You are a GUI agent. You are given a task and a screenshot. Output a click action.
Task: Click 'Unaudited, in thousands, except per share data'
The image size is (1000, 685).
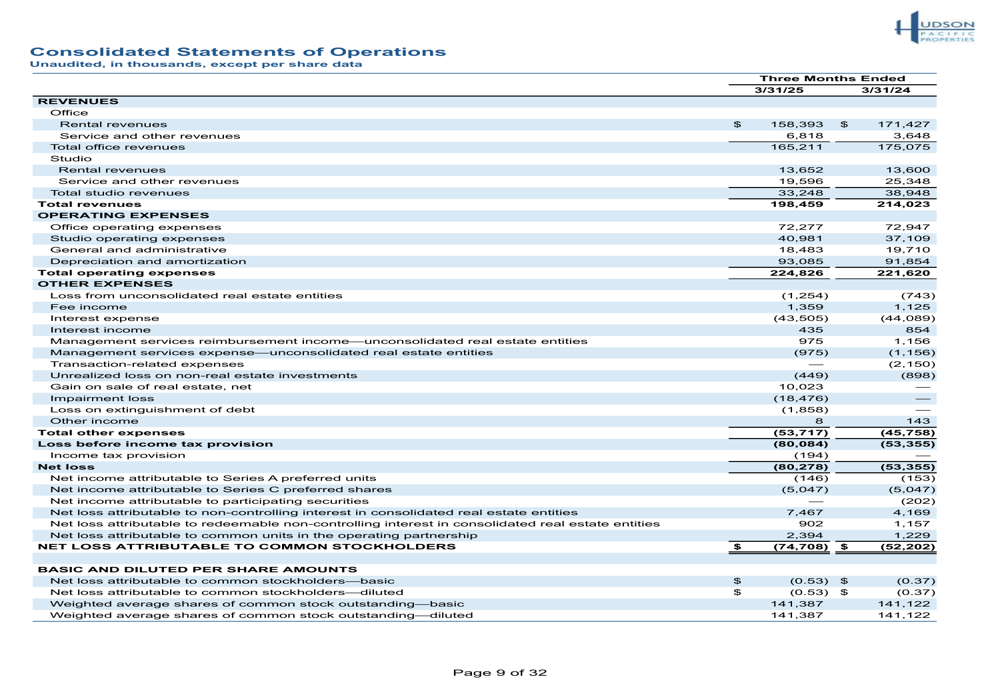[x=196, y=64]
